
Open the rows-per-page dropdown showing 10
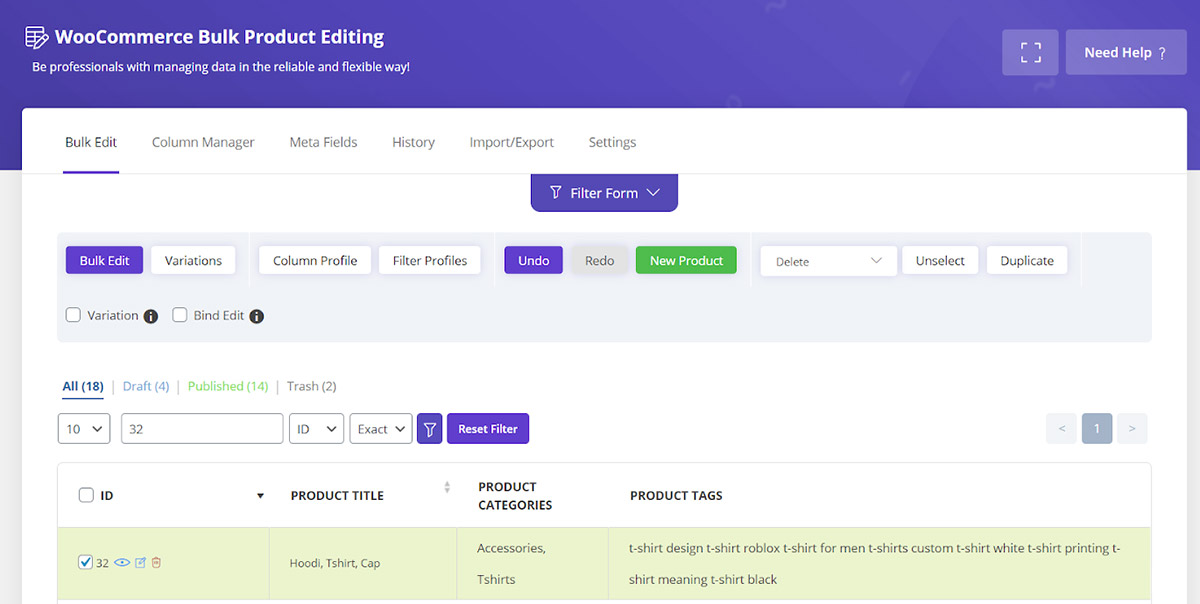pos(84,429)
